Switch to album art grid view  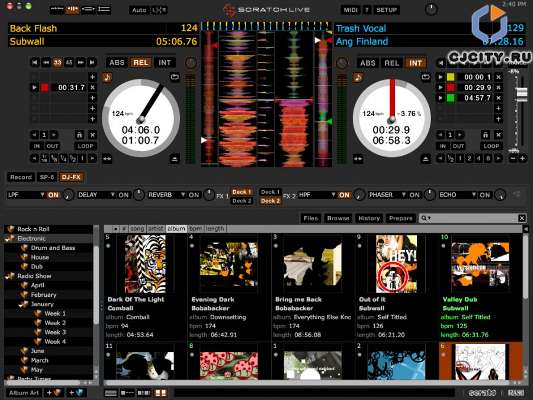click(161, 393)
